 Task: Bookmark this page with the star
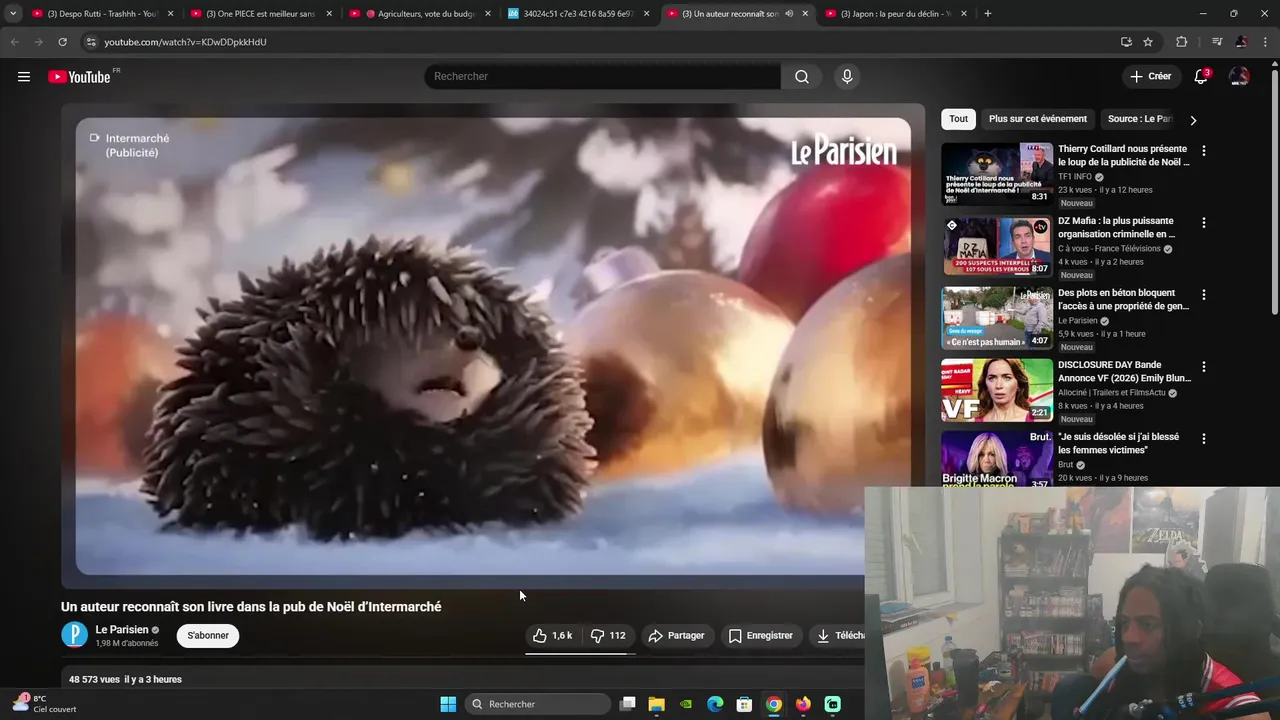coord(1148,42)
